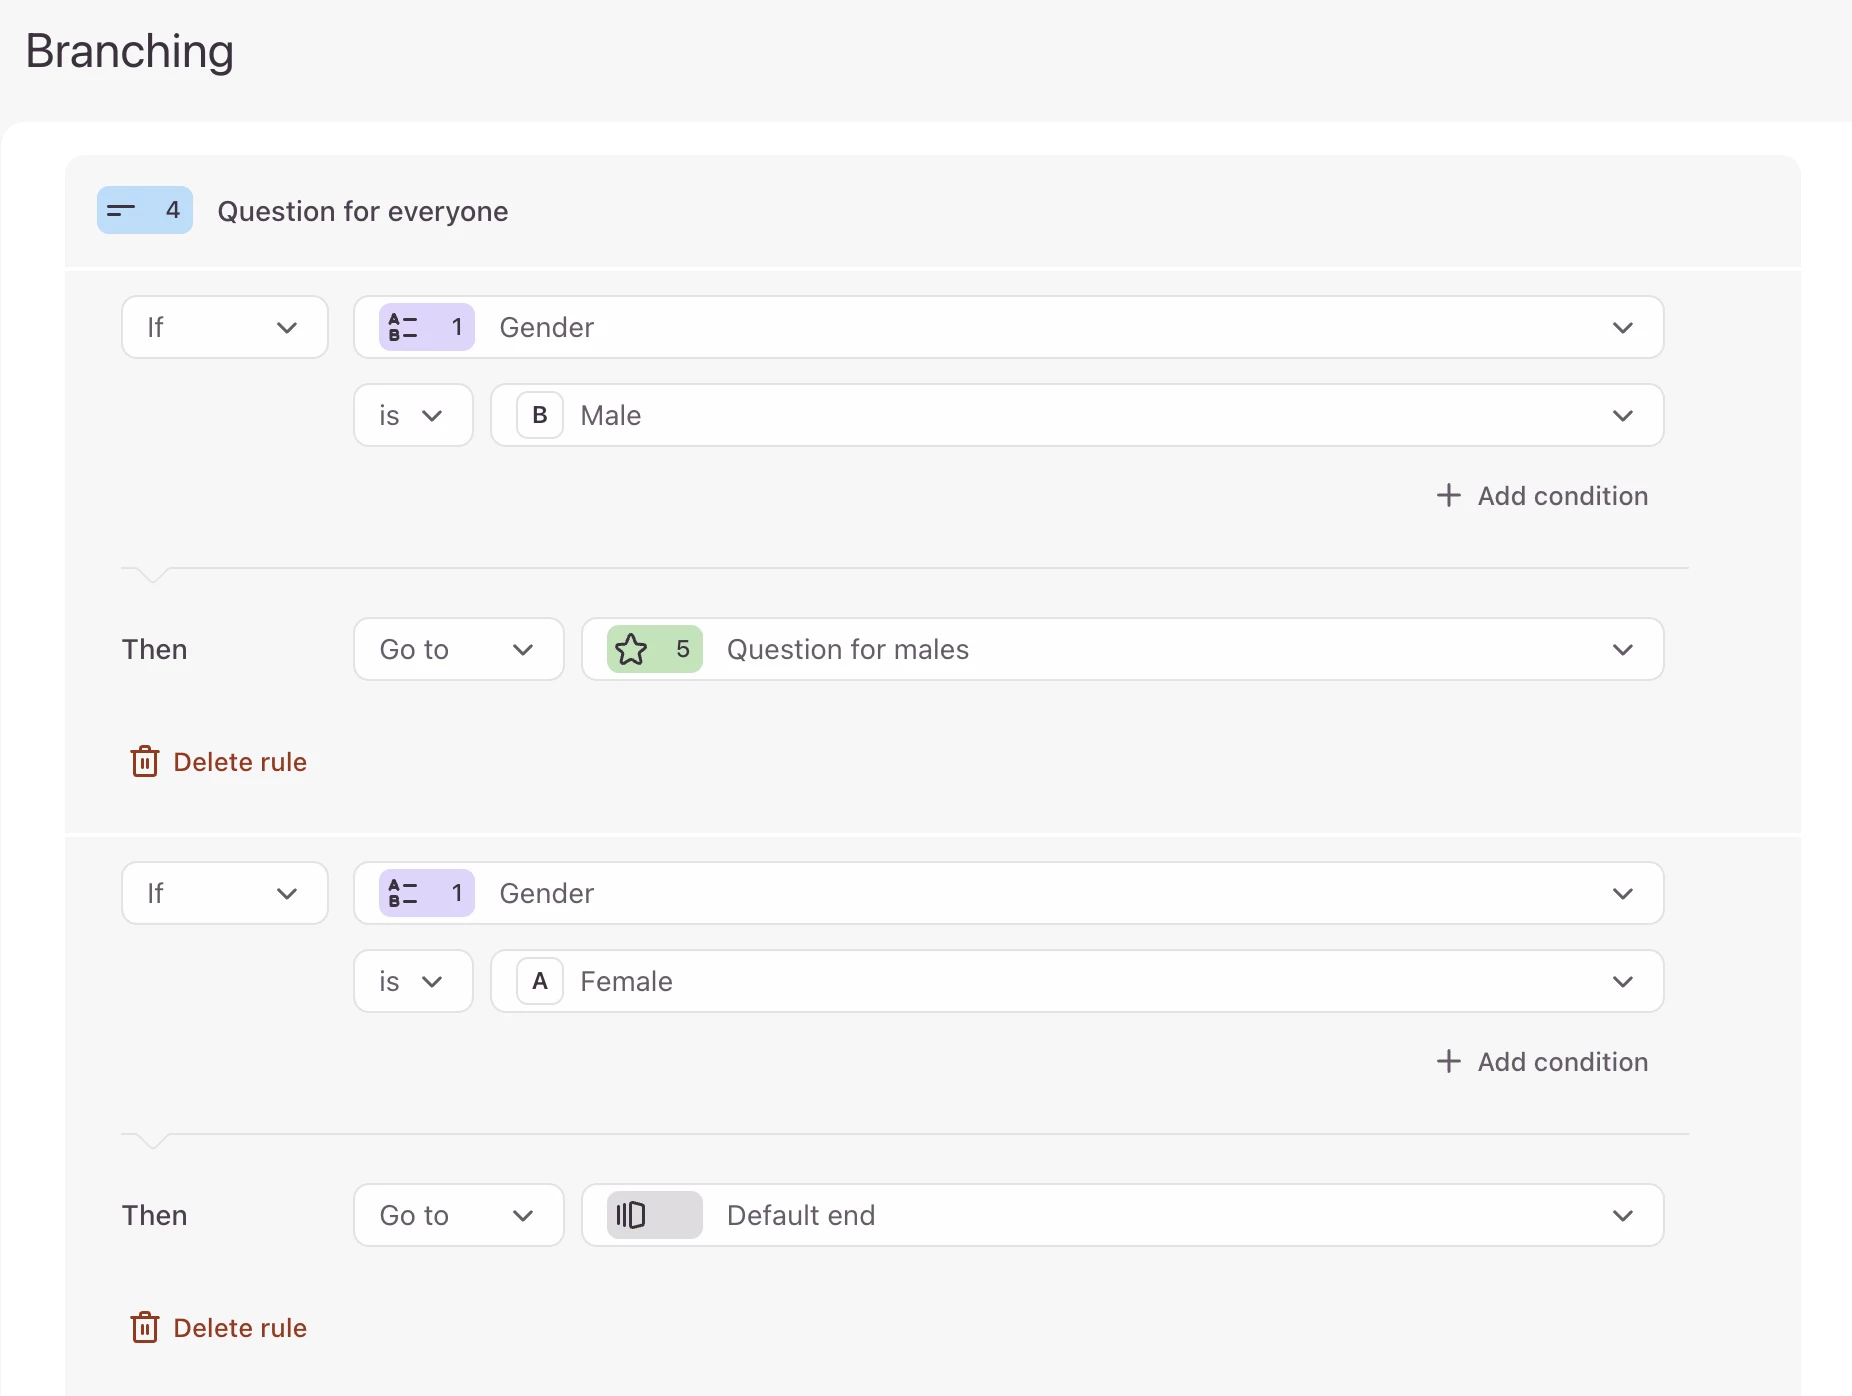Open the If dropdown in the Male rule

(x=225, y=327)
